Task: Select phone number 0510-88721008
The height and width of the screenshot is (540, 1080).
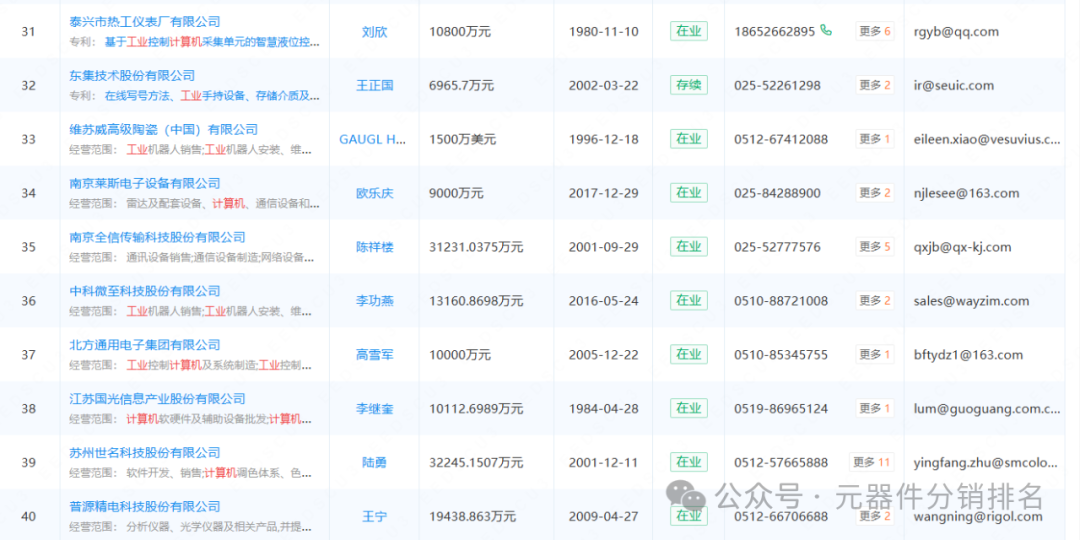Action: [x=781, y=301]
